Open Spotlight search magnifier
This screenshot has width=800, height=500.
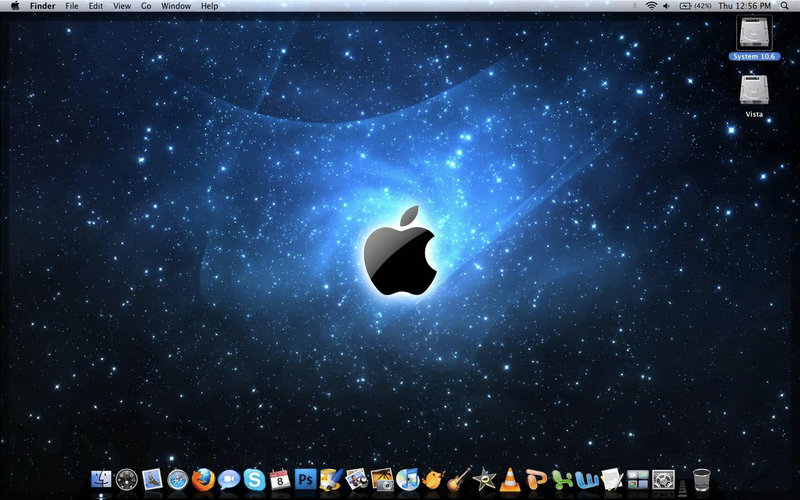[x=784, y=6]
